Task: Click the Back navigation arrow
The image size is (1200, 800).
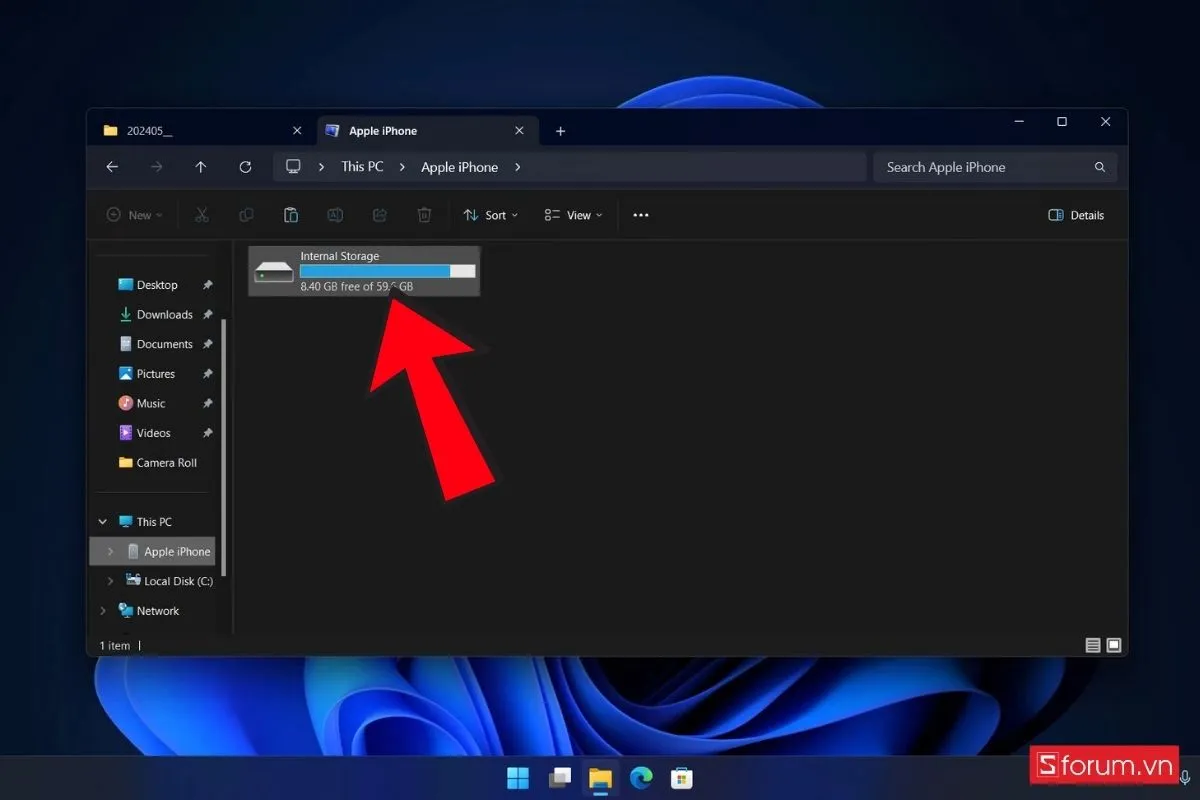Action: 112,167
